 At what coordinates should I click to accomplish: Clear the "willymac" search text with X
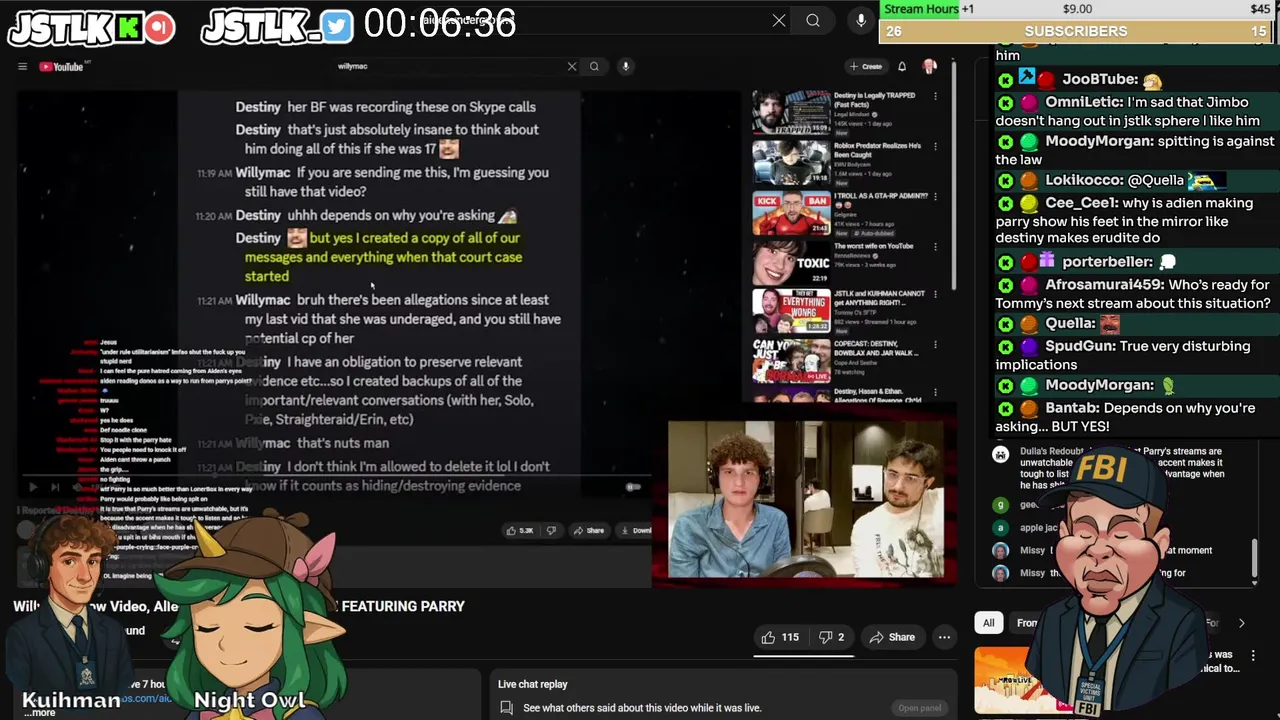[x=572, y=67]
